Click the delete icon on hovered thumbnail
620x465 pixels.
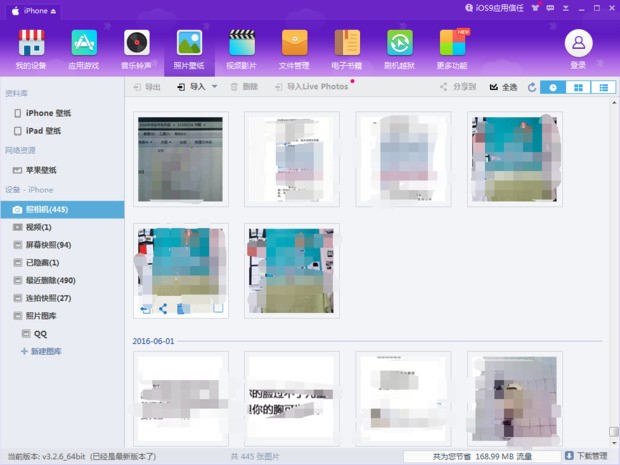pos(181,309)
